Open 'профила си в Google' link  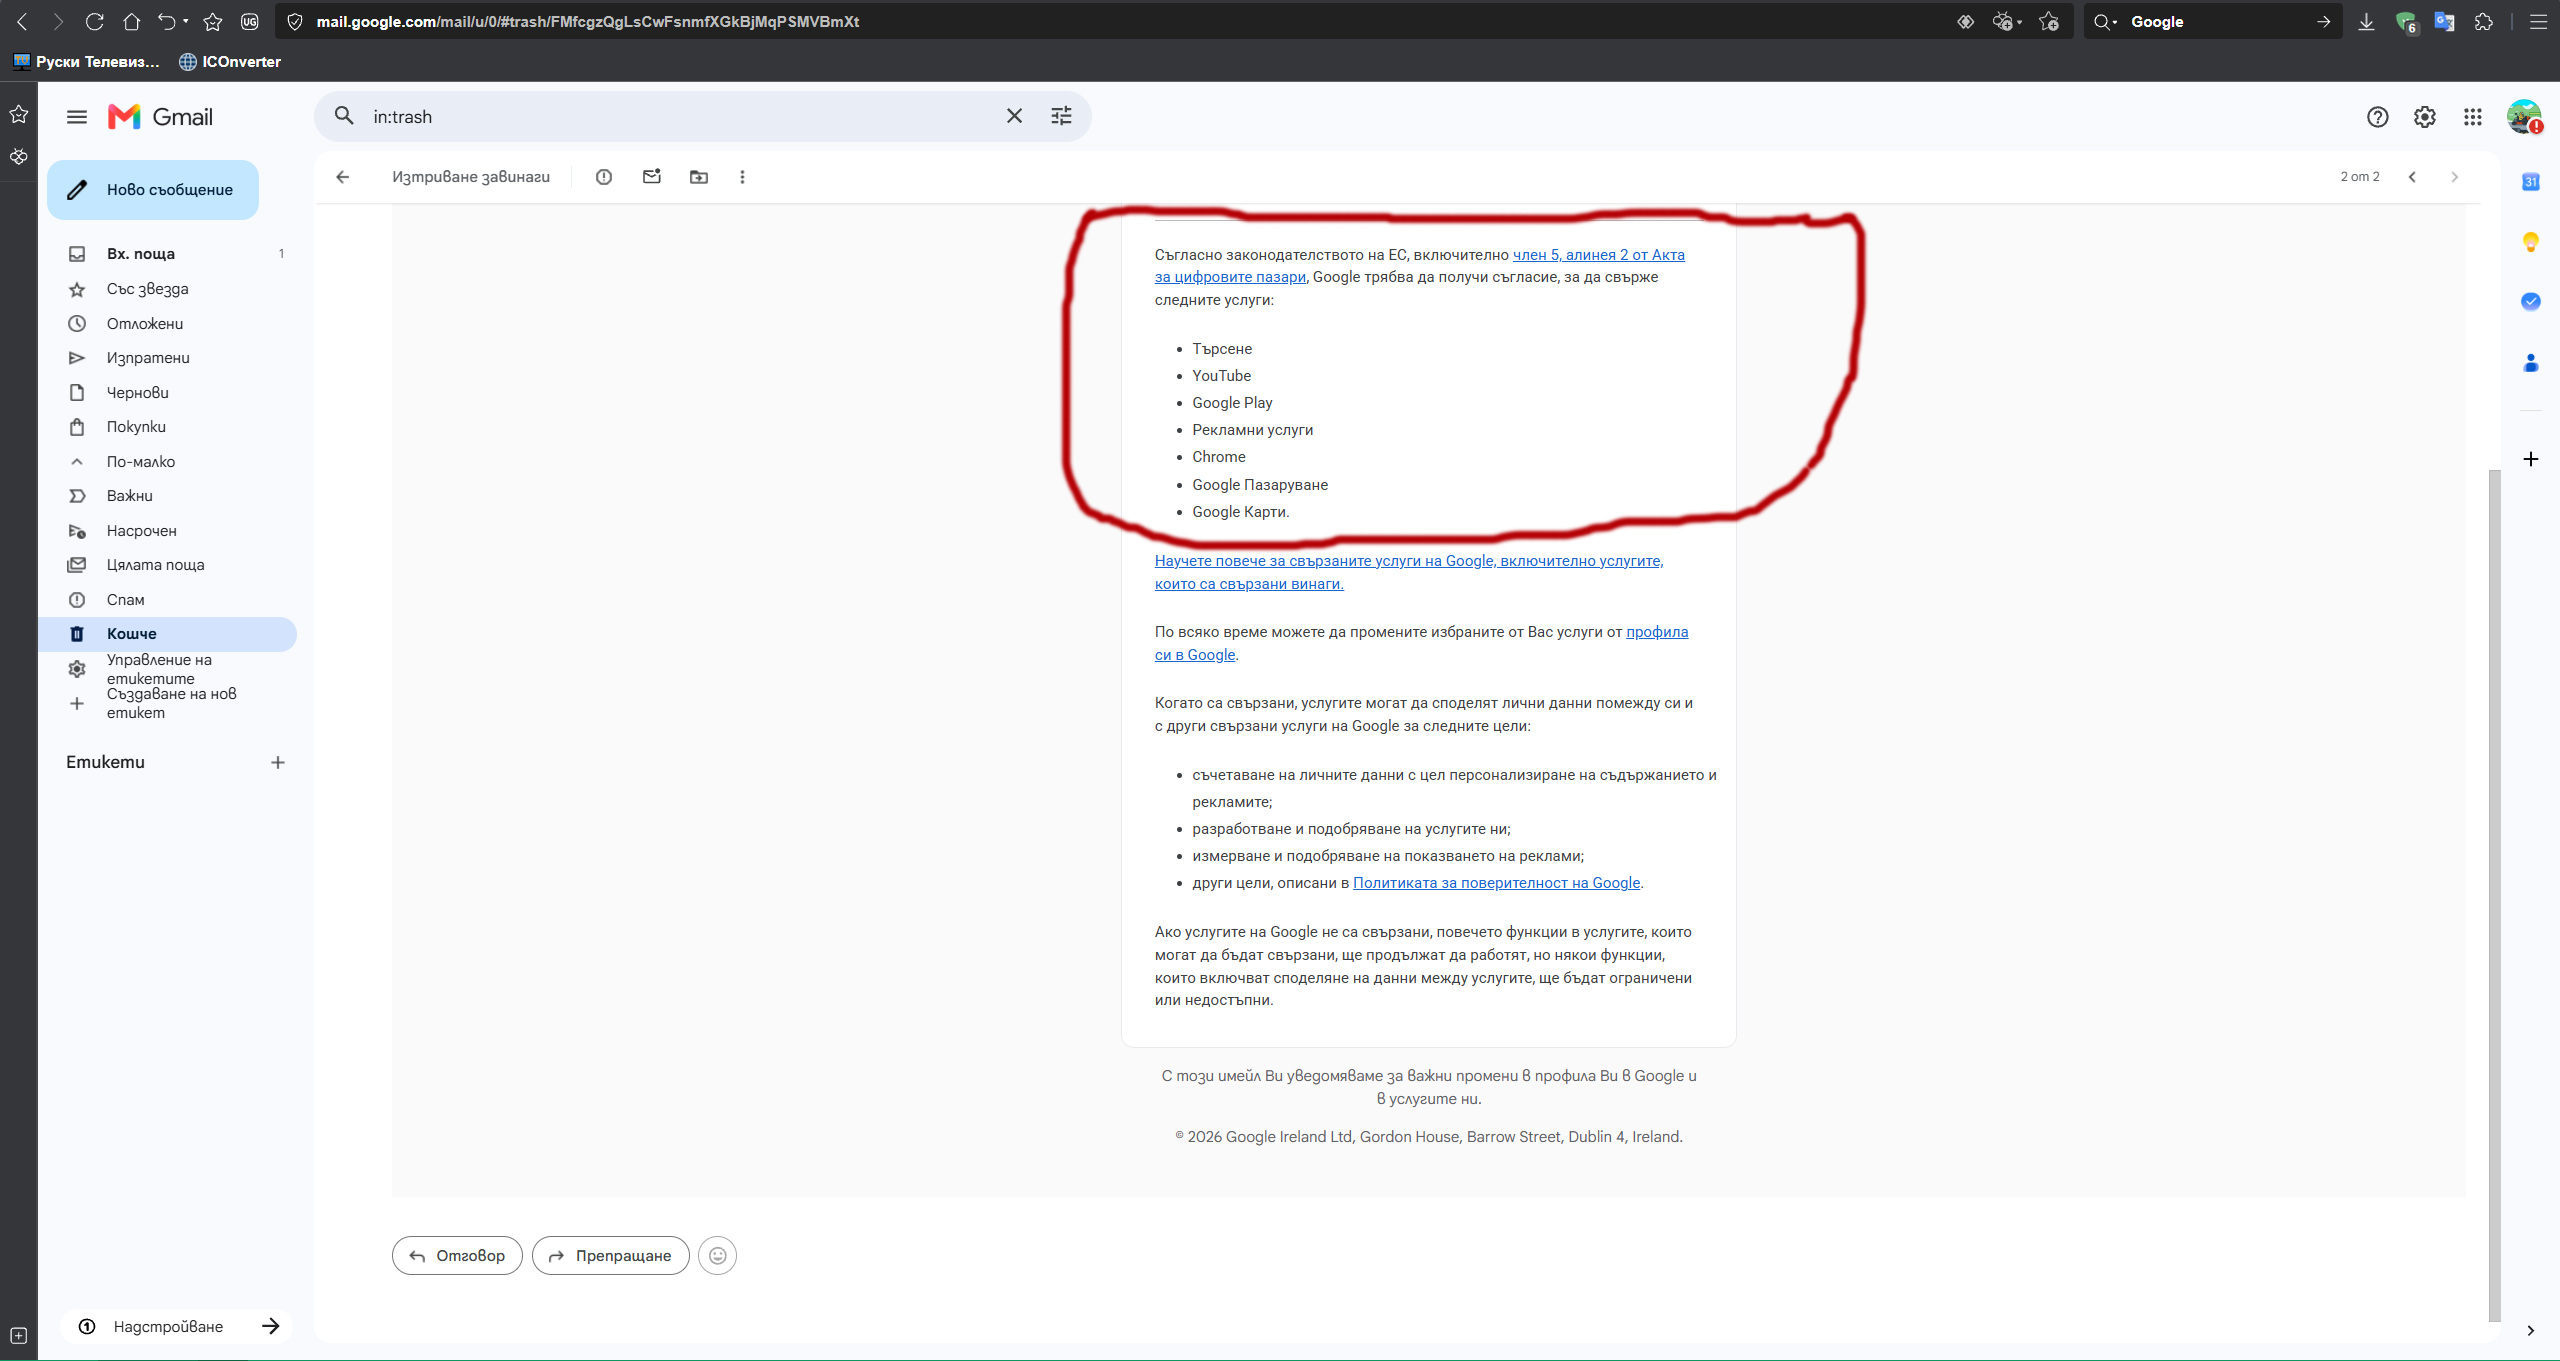[x=1422, y=643]
